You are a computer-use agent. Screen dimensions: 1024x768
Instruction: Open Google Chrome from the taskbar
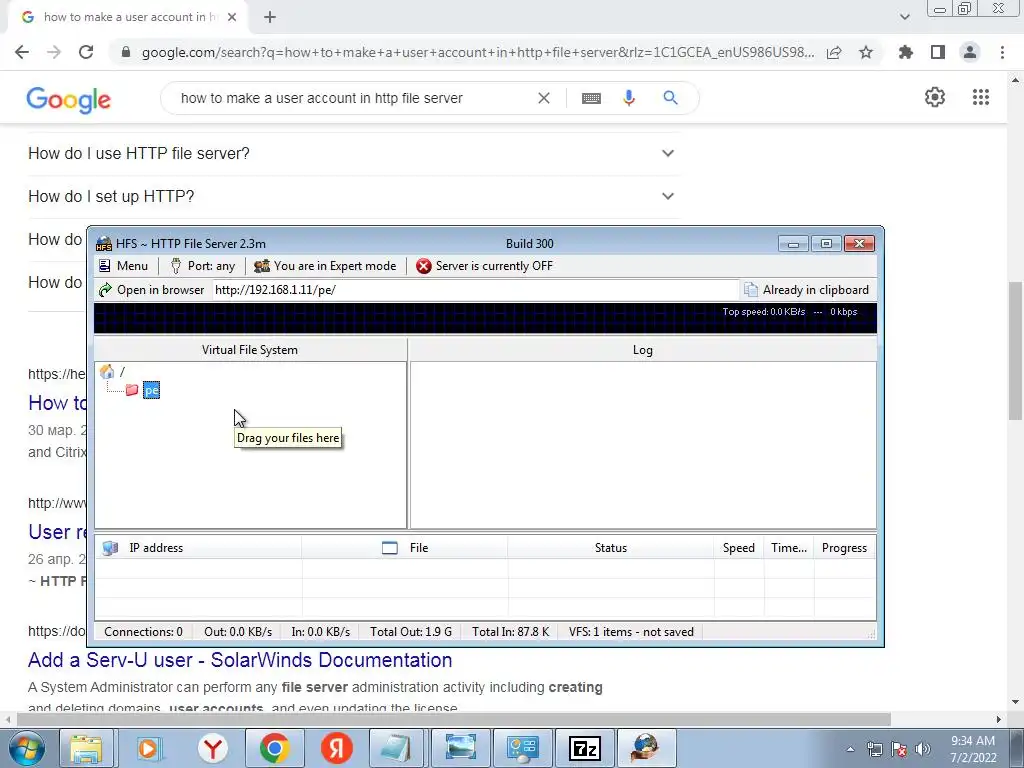pyautogui.click(x=275, y=748)
